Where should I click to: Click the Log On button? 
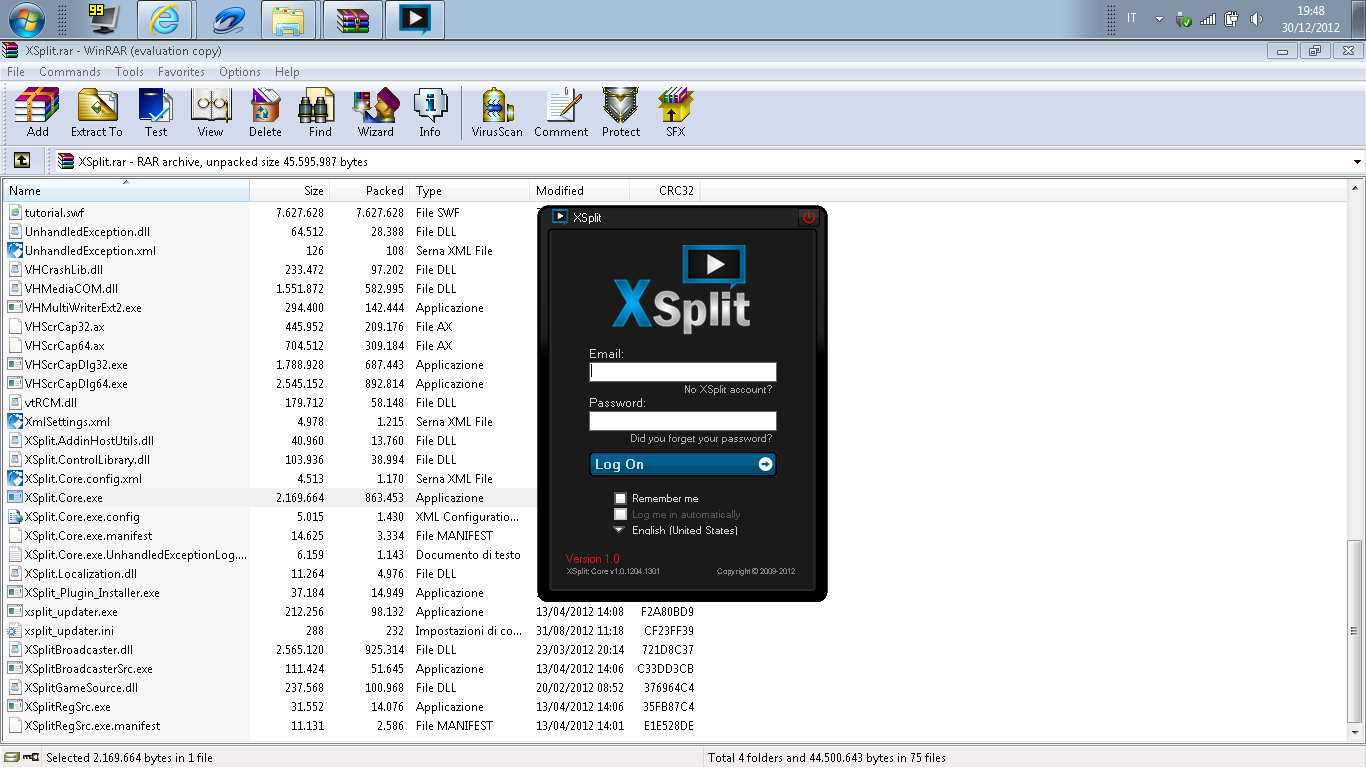(683, 464)
